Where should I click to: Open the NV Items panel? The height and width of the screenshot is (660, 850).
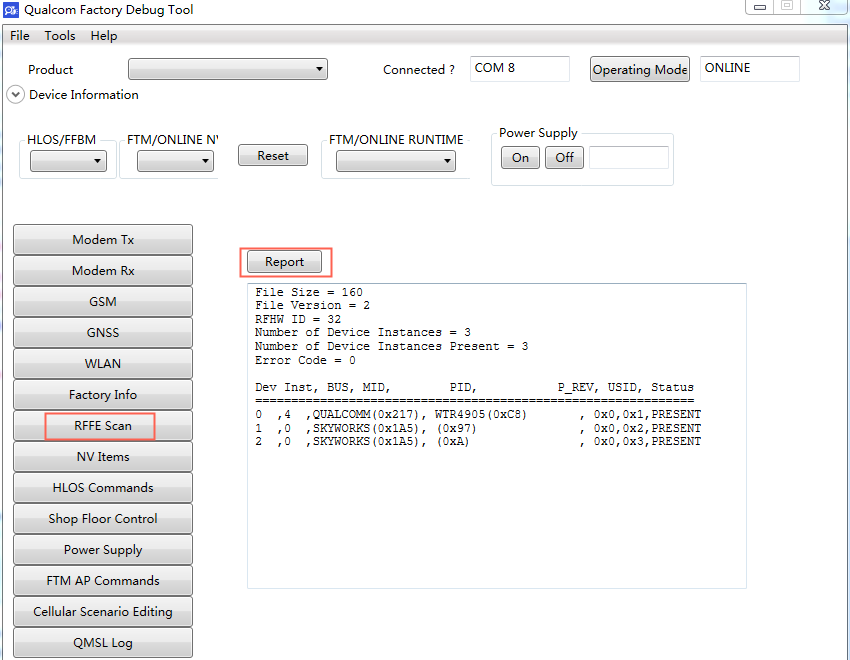pyautogui.click(x=102, y=456)
